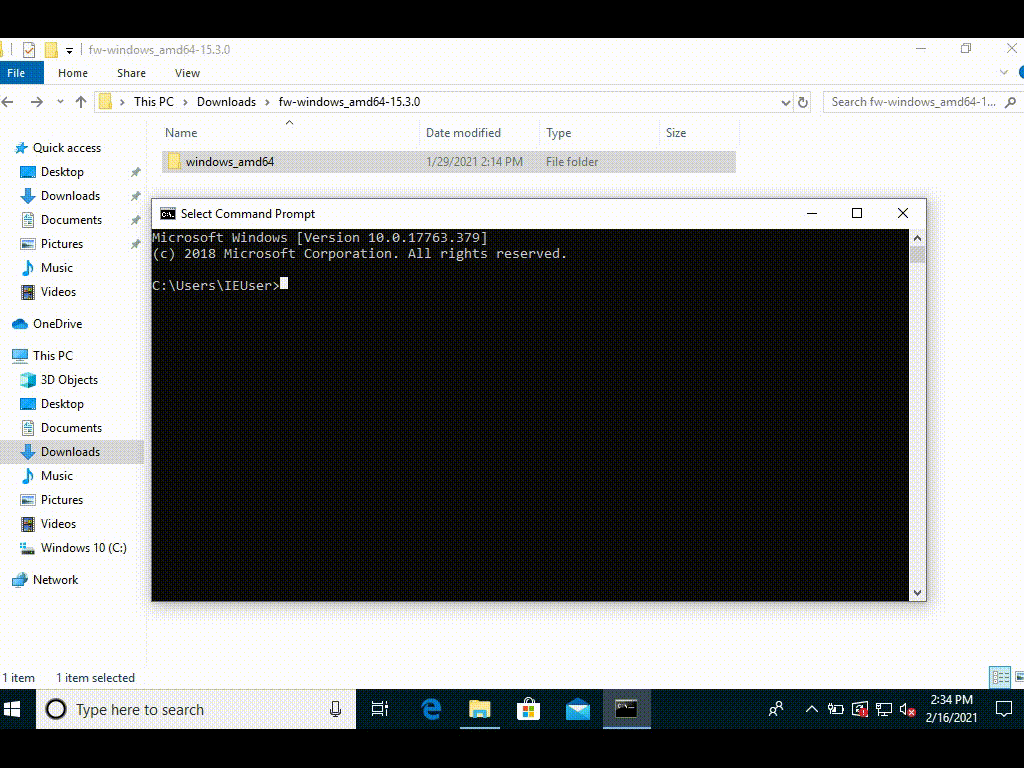The width and height of the screenshot is (1024, 768).
Task: Launch Microsoft Edge from taskbar
Action: click(431, 709)
